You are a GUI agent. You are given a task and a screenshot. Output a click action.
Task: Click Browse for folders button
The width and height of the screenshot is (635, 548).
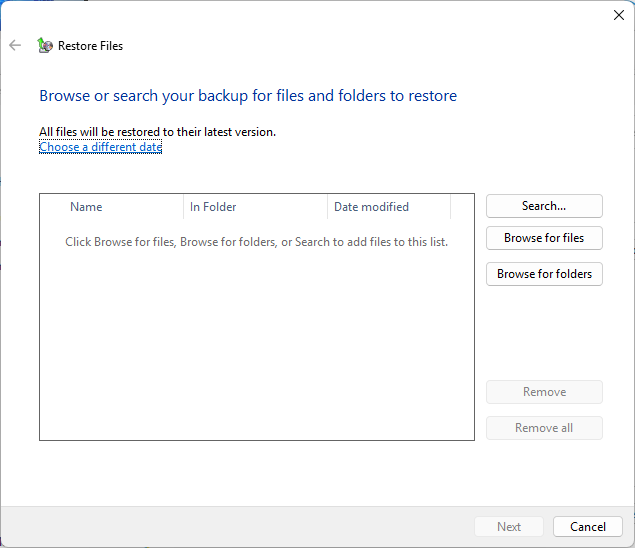click(x=544, y=274)
